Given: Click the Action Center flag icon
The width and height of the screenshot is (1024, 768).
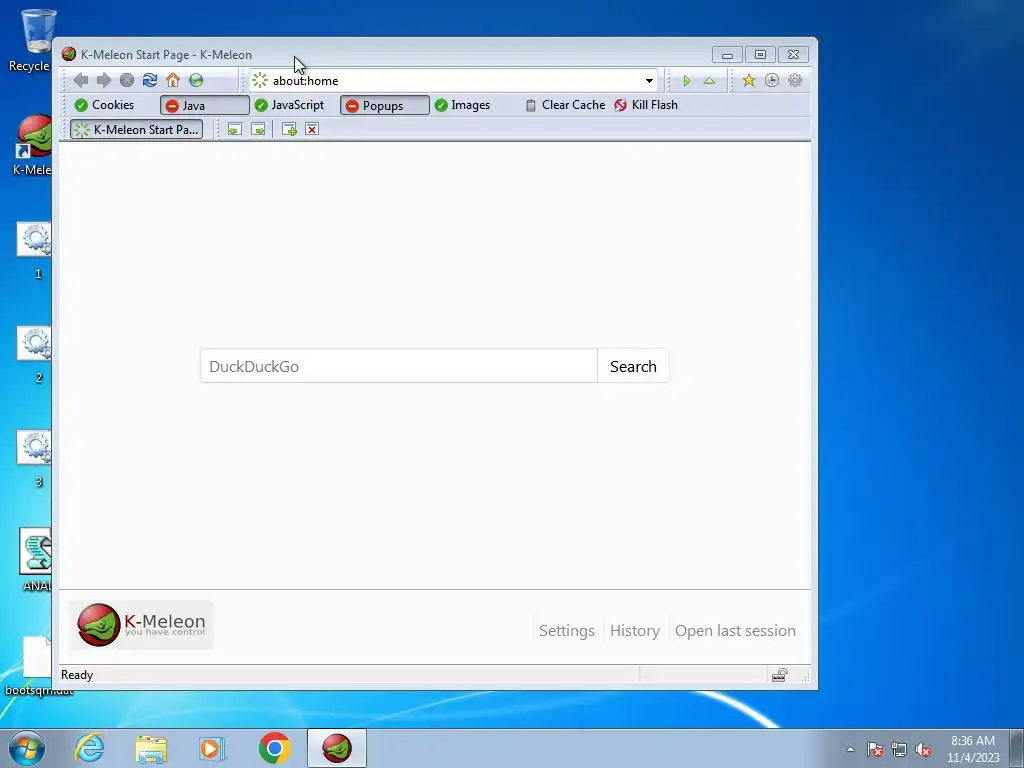Looking at the screenshot, I should [875, 749].
